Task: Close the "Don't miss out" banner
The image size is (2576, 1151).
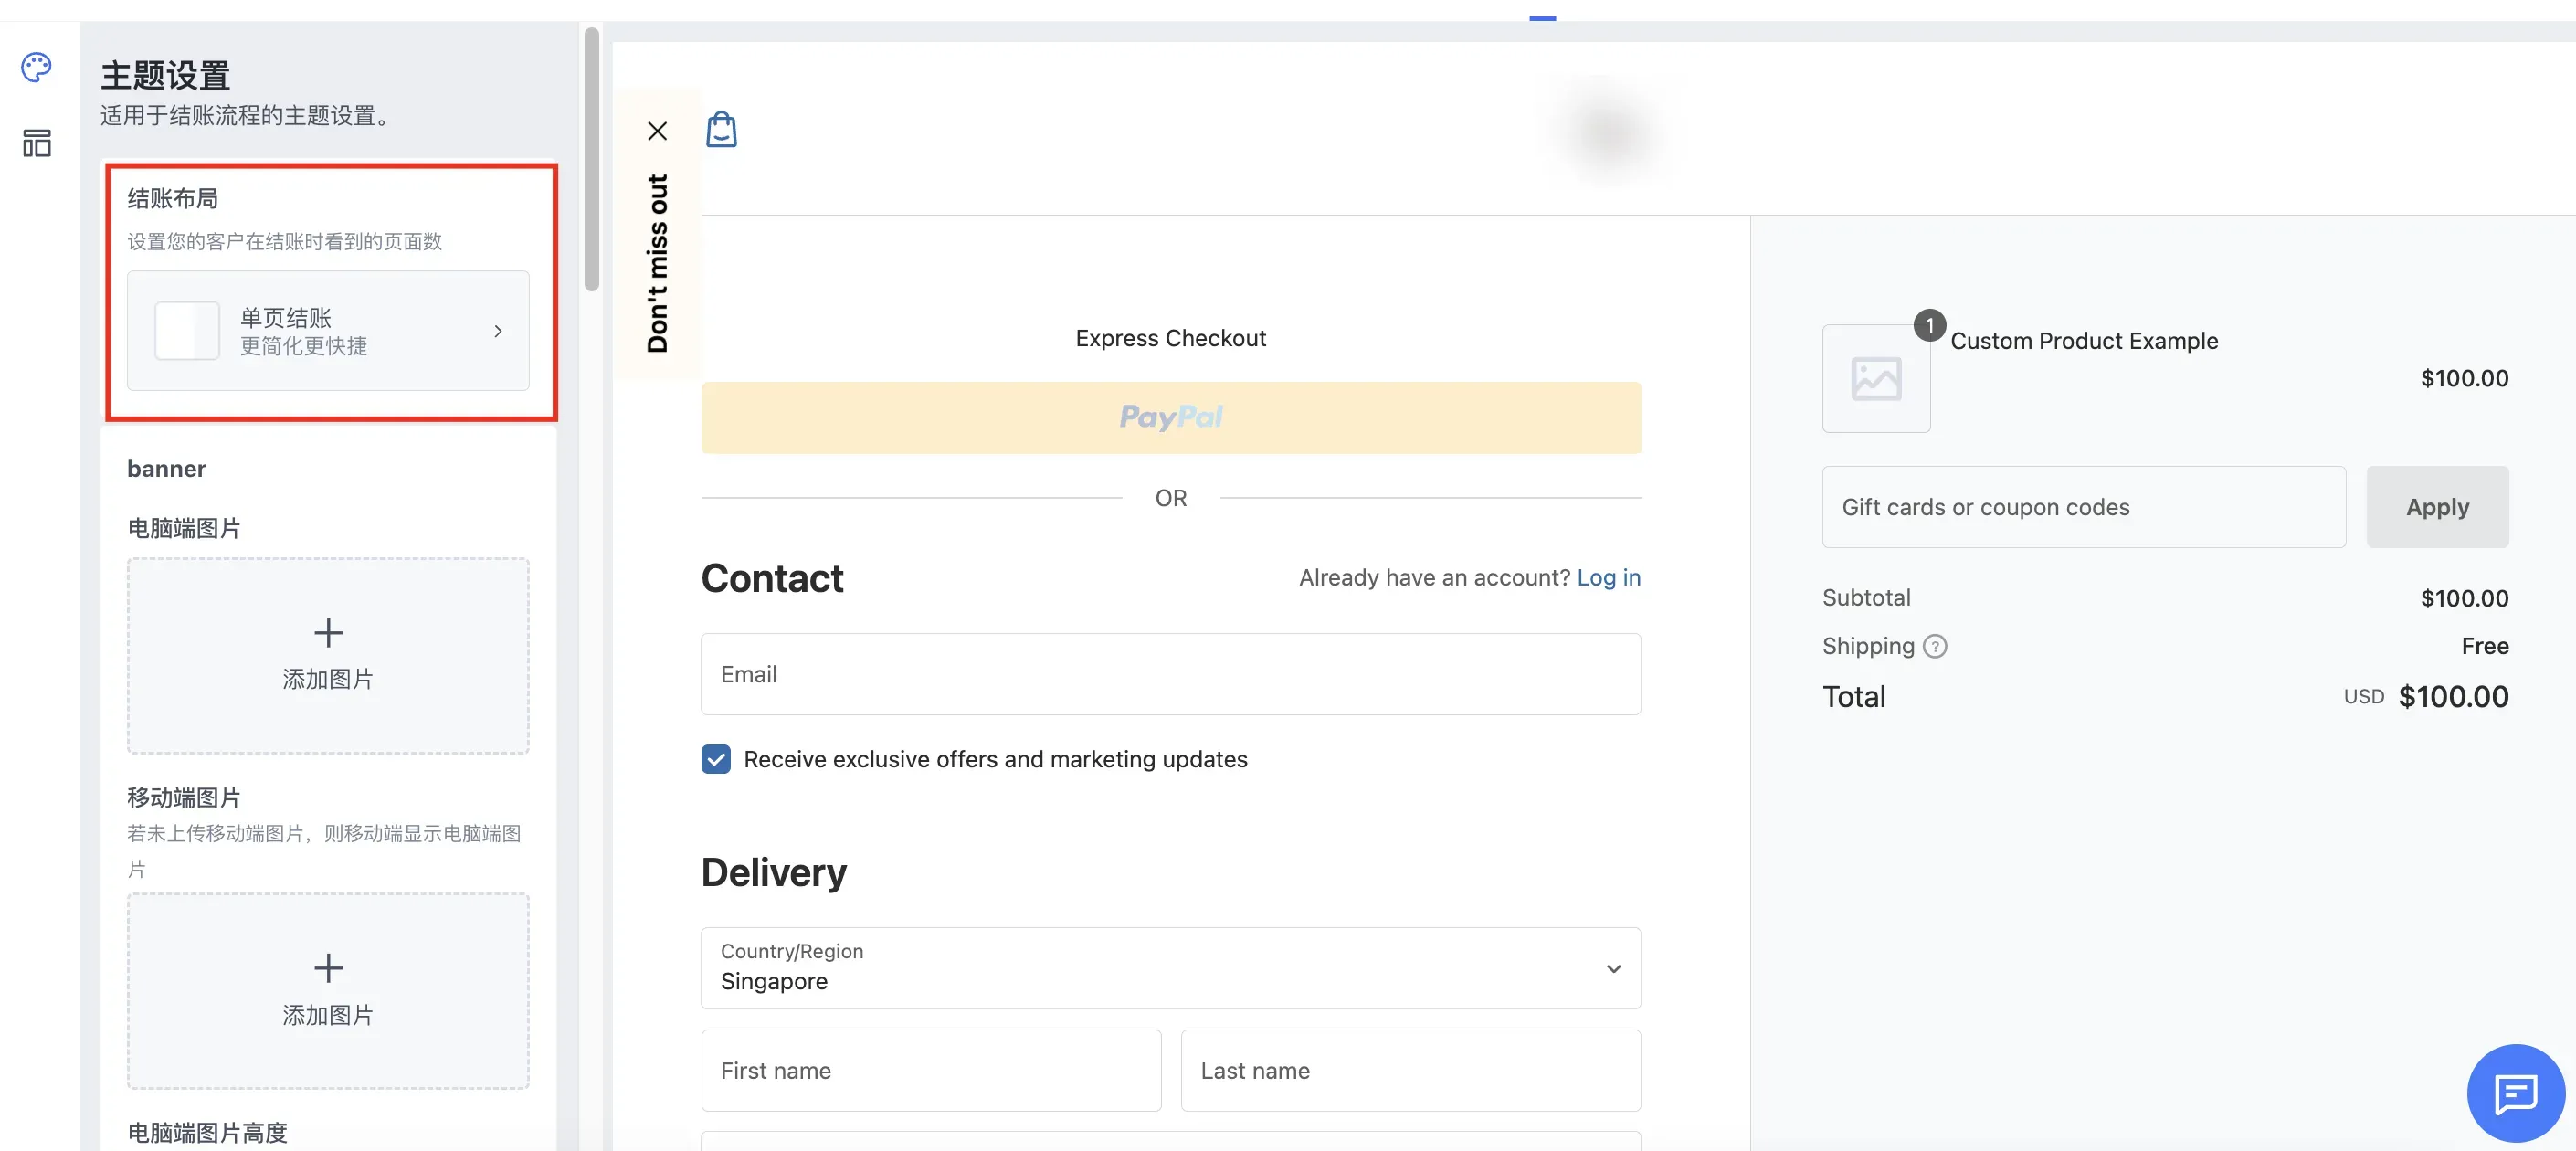Action: [x=657, y=131]
